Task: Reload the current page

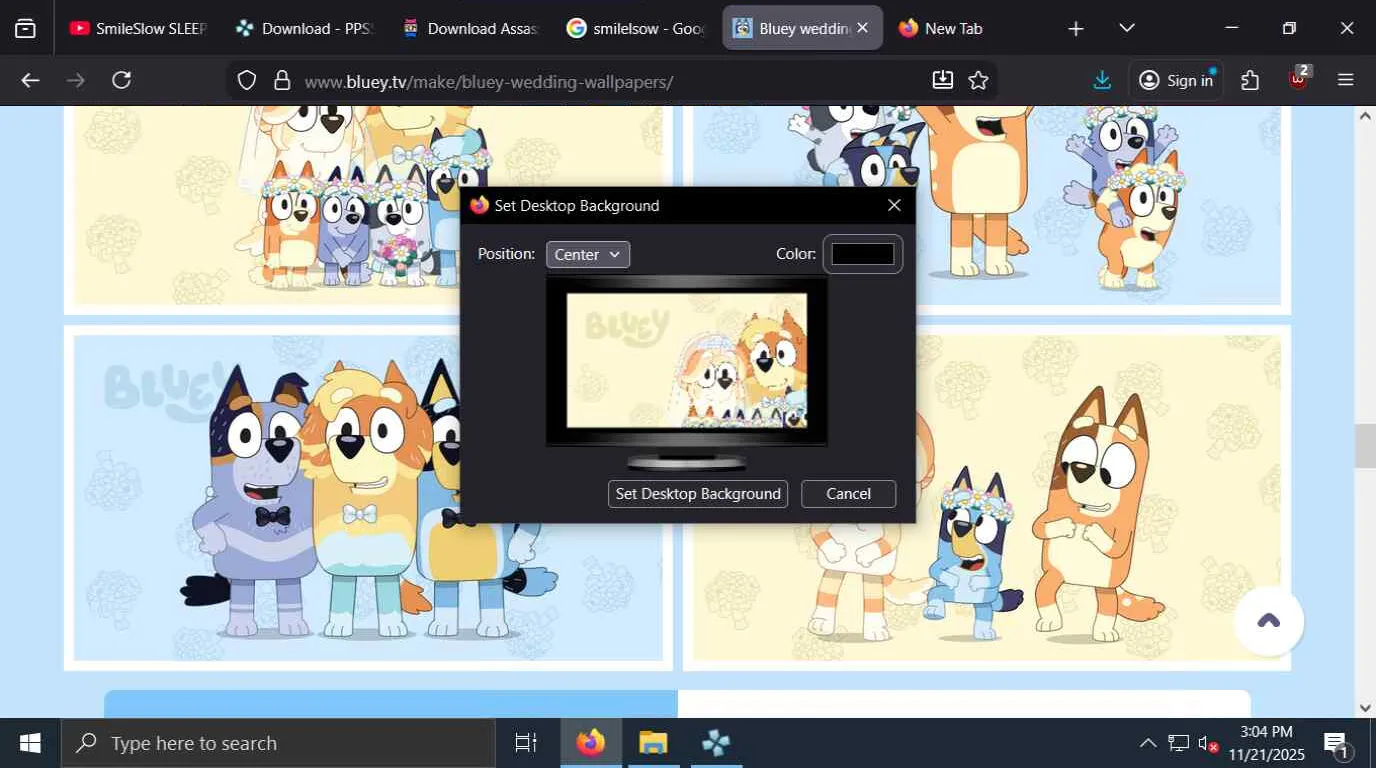Action: pos(122,80)
